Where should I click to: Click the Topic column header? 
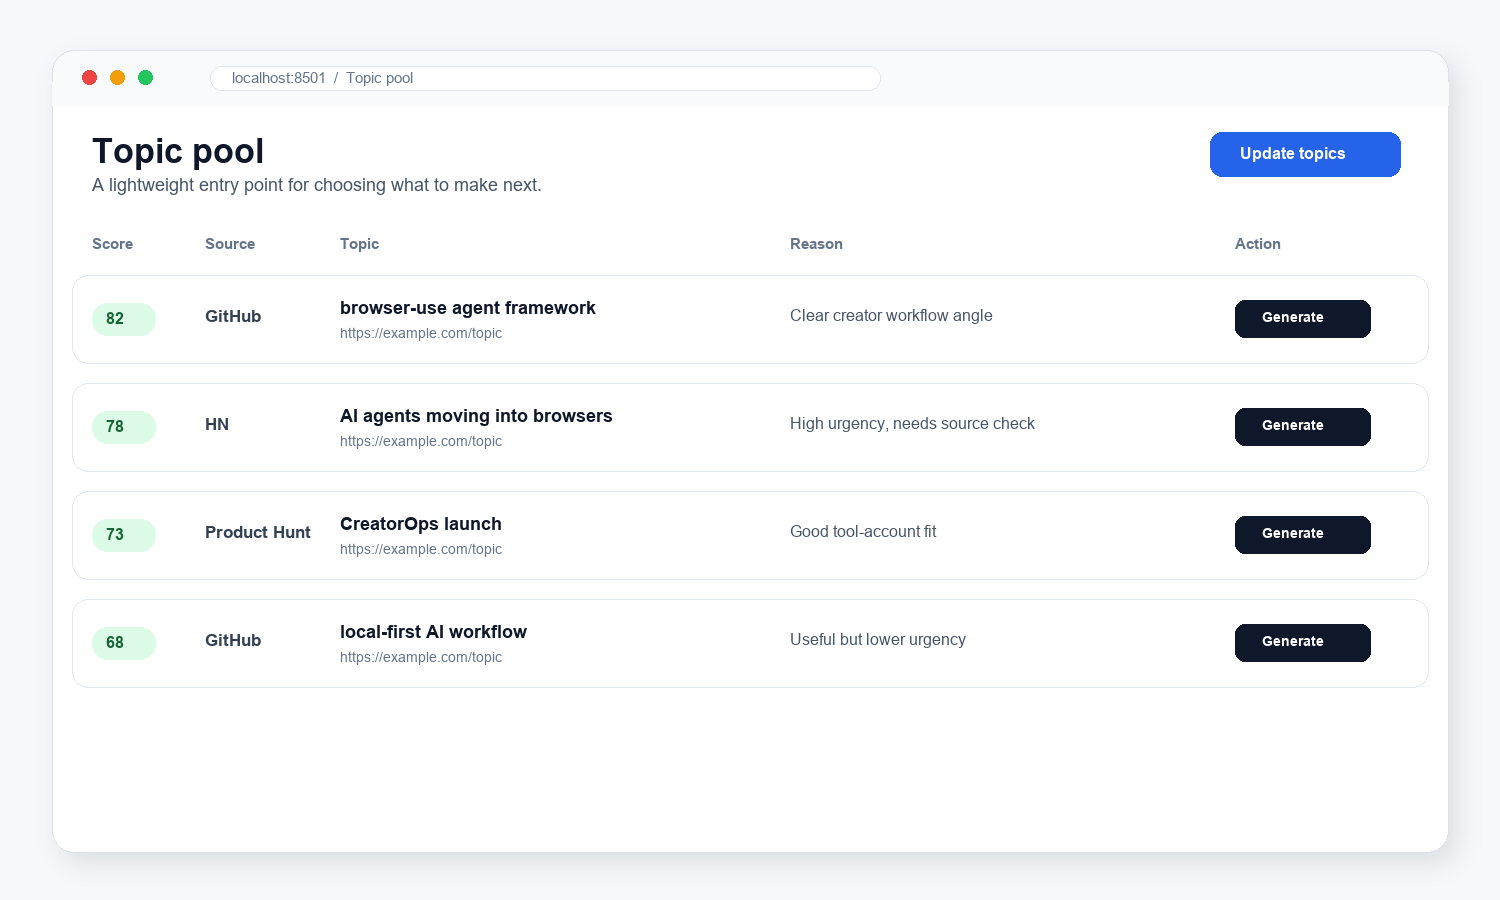click(x=359, y=244)
